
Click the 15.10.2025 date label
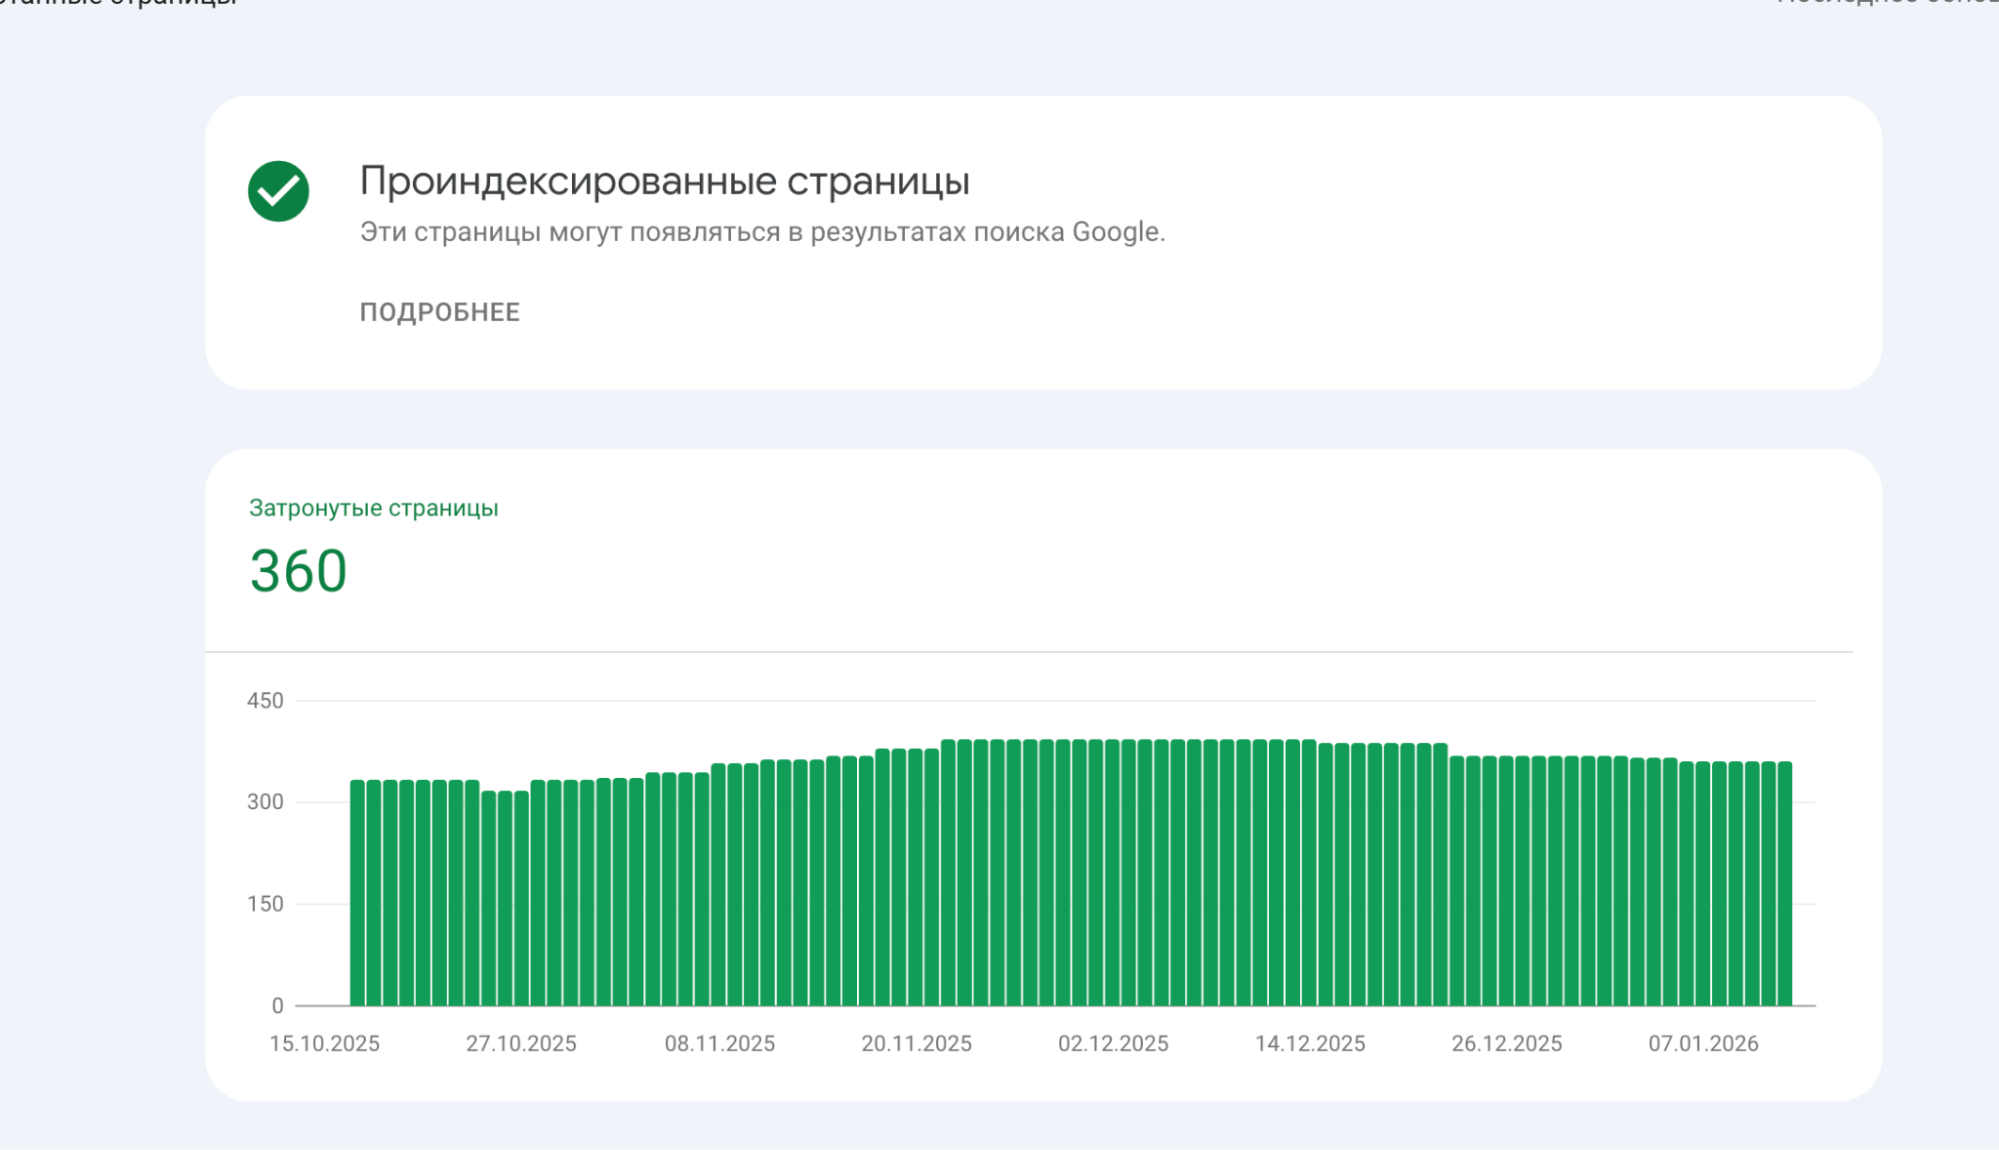click(x=324, y=1043)
